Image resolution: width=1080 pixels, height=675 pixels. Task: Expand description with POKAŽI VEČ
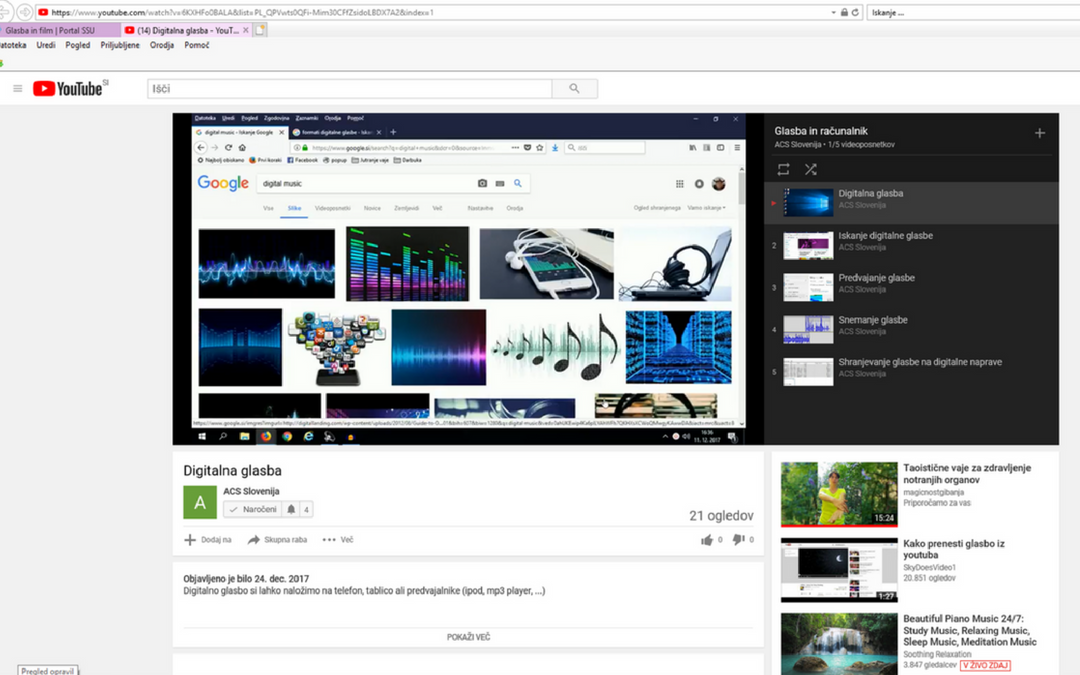pos(468,637)
